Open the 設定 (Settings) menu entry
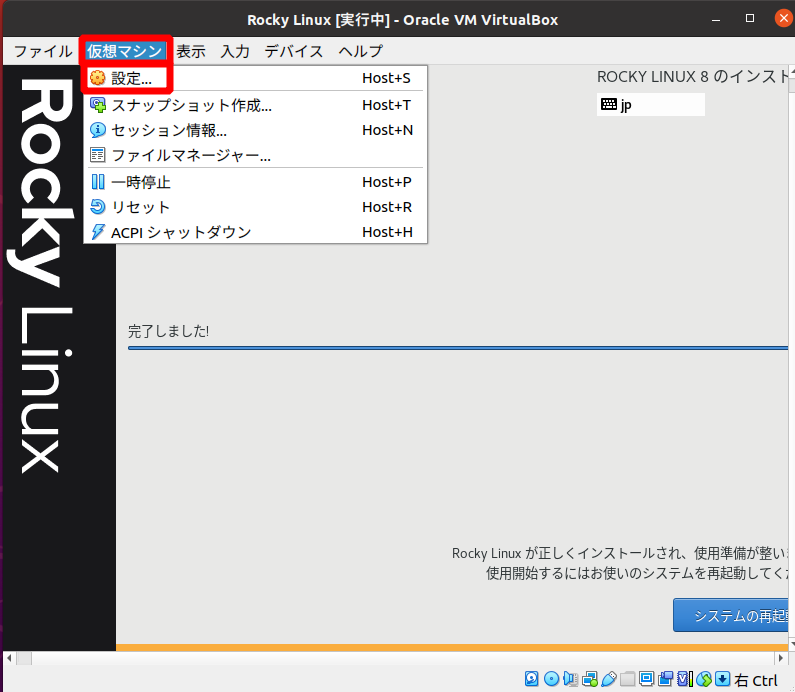Viewport: 795px width, 692px height. 255,78
